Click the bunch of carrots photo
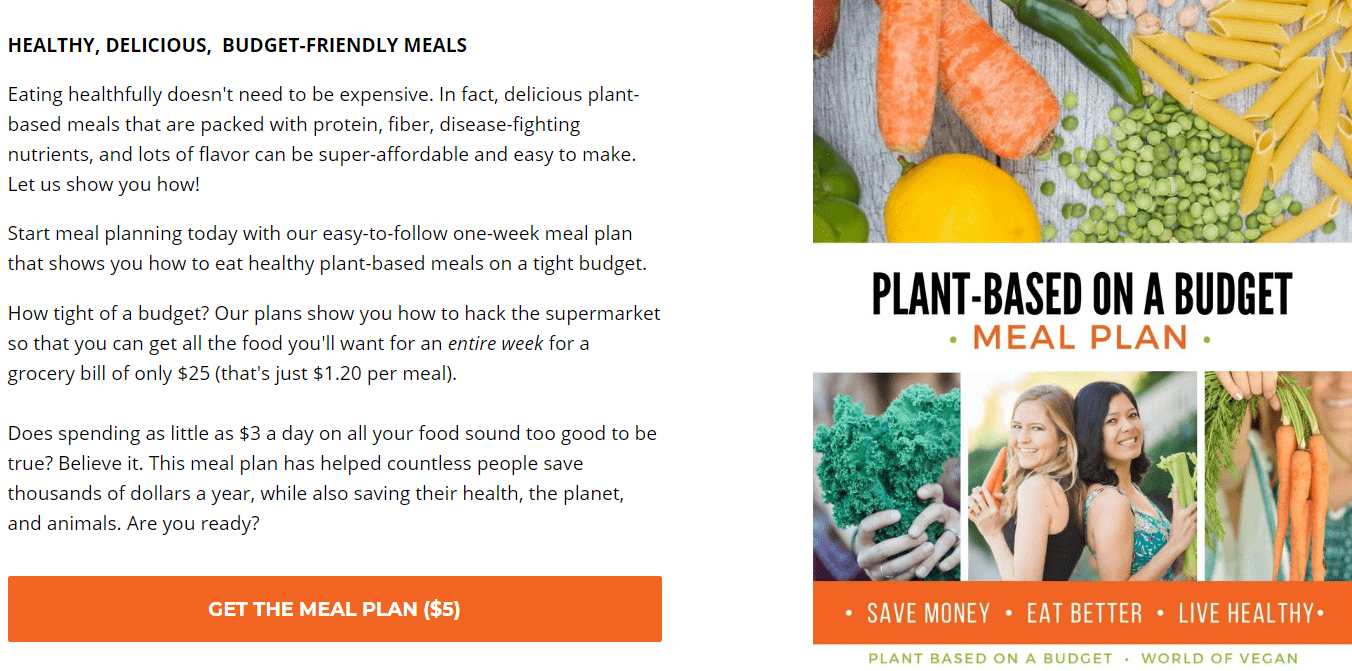This screenshot has width=1352, height=671. coord(1278,476)
